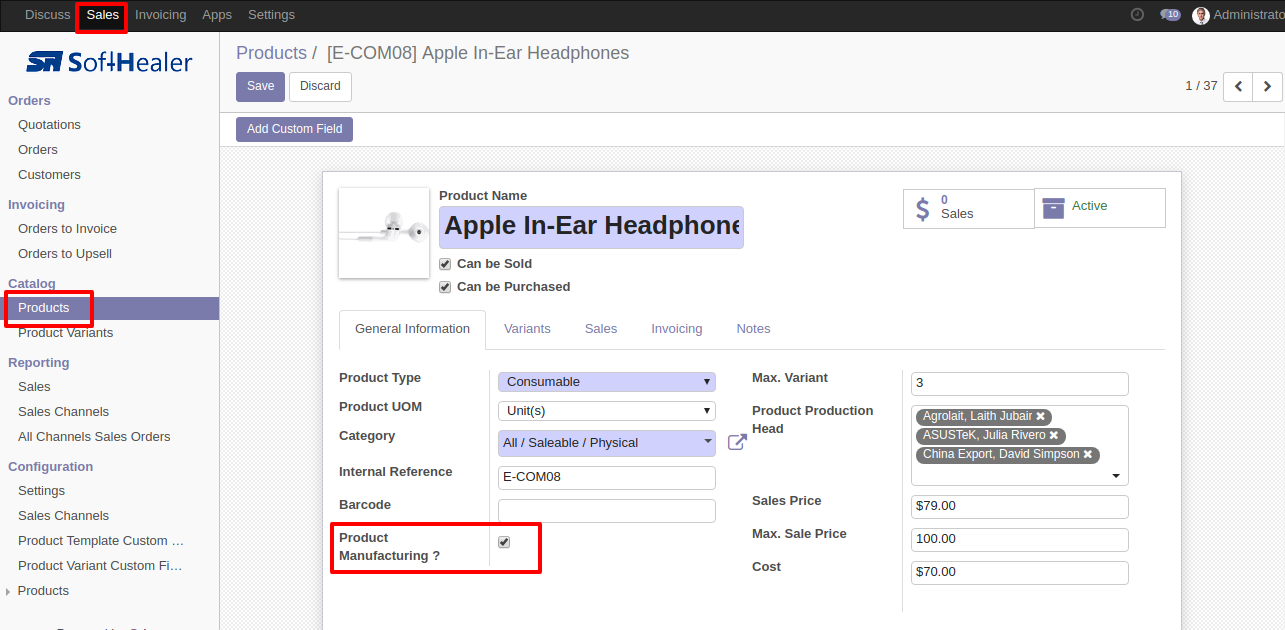Open Product Type dropdown
This screenshot has height=630, width=1285.
[607, 382]
